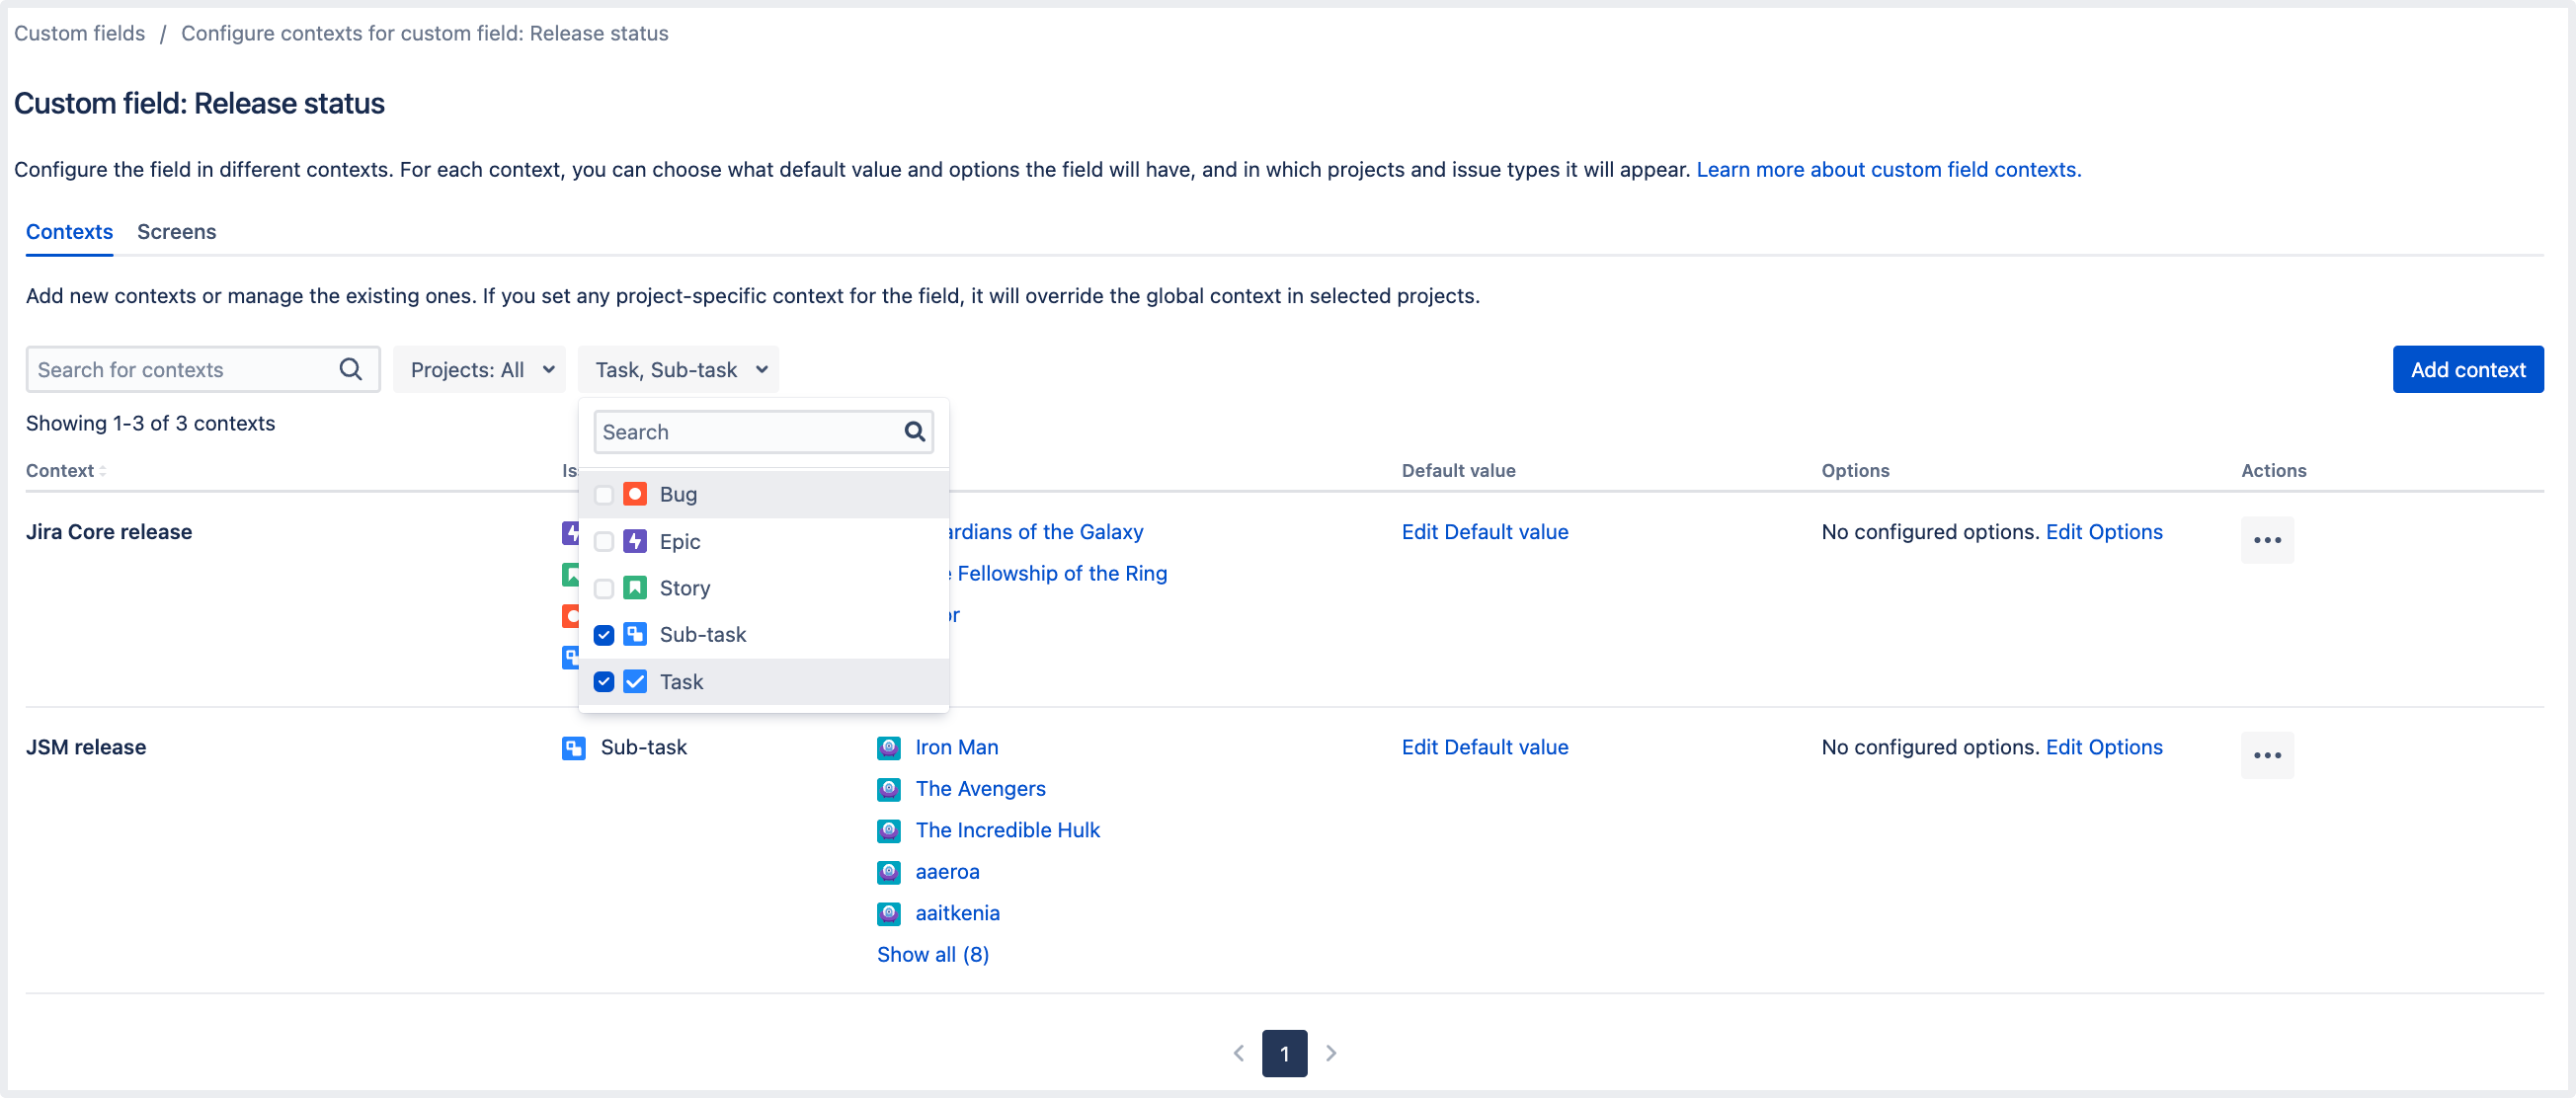Focus the issue type Search field

[764, 431]
